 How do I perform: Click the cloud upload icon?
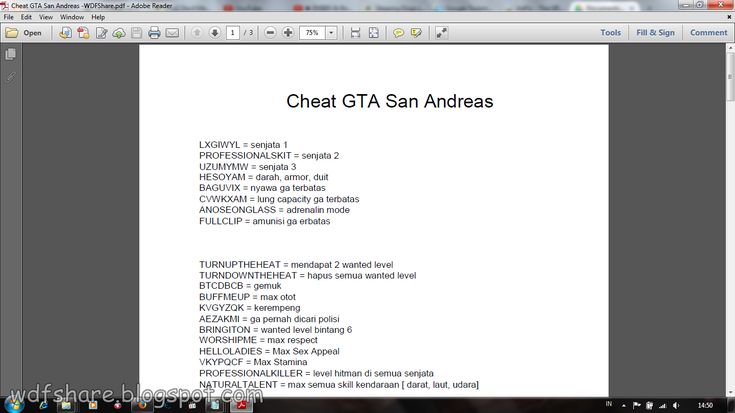pos(119,33)
